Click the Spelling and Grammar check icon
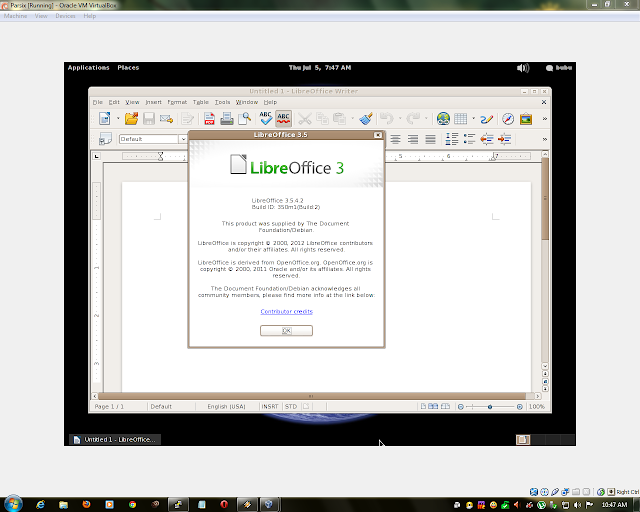This screenshot has width=640, height=512. click(266, 119)
